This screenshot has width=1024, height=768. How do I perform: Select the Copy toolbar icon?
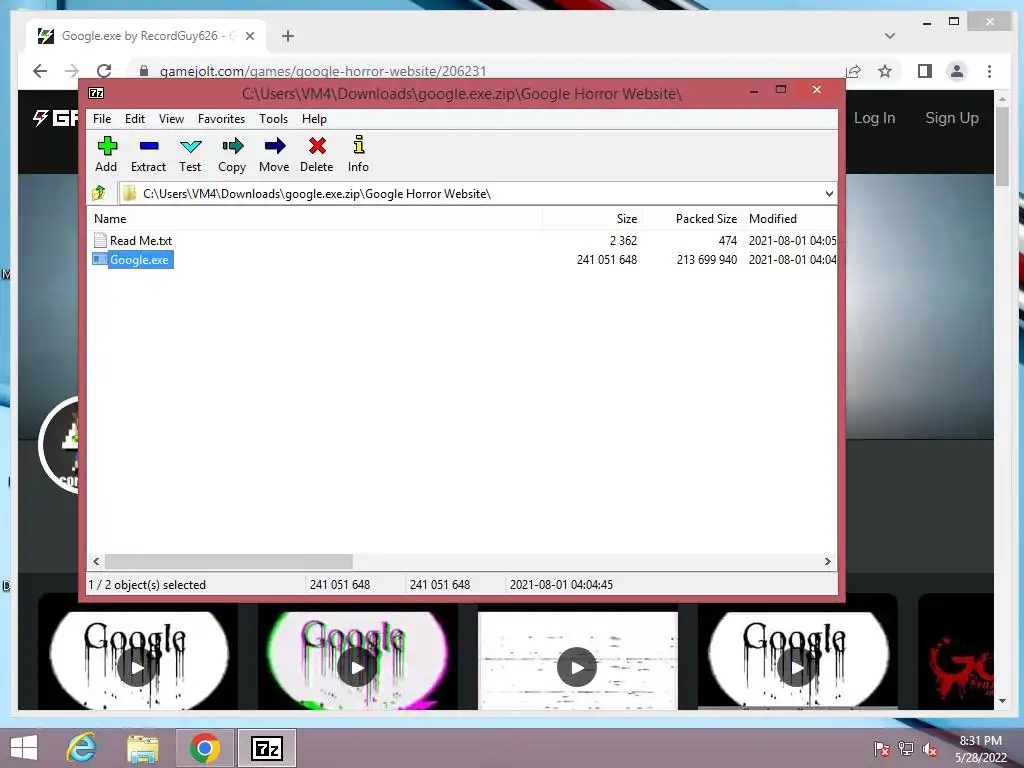point(232,155)
